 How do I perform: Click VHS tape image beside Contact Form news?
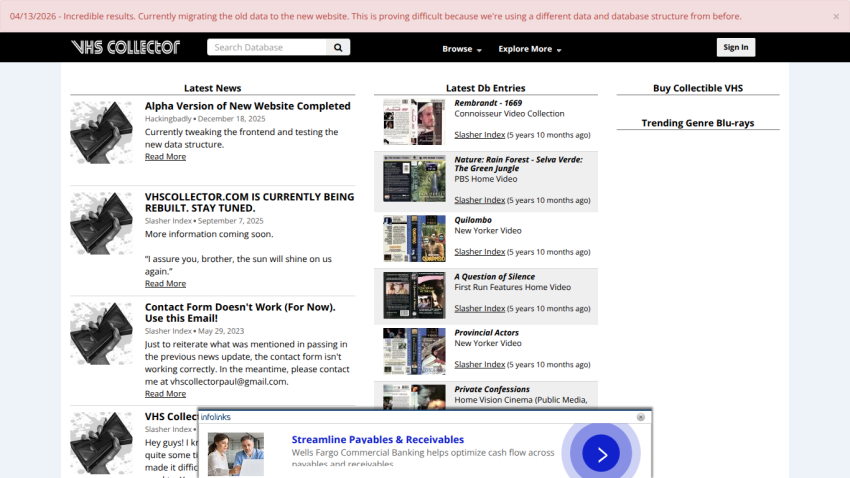tap(101, 333)
